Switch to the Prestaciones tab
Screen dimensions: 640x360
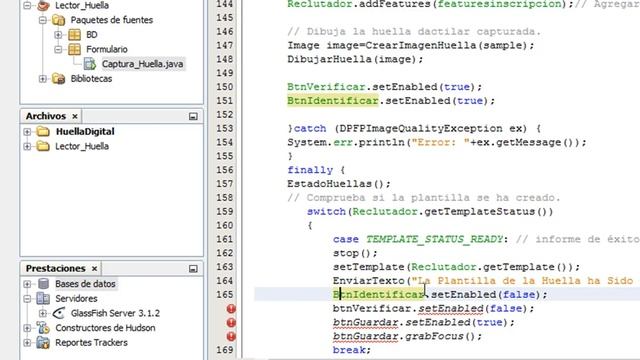pyautogui.click(x=56, y=269)
